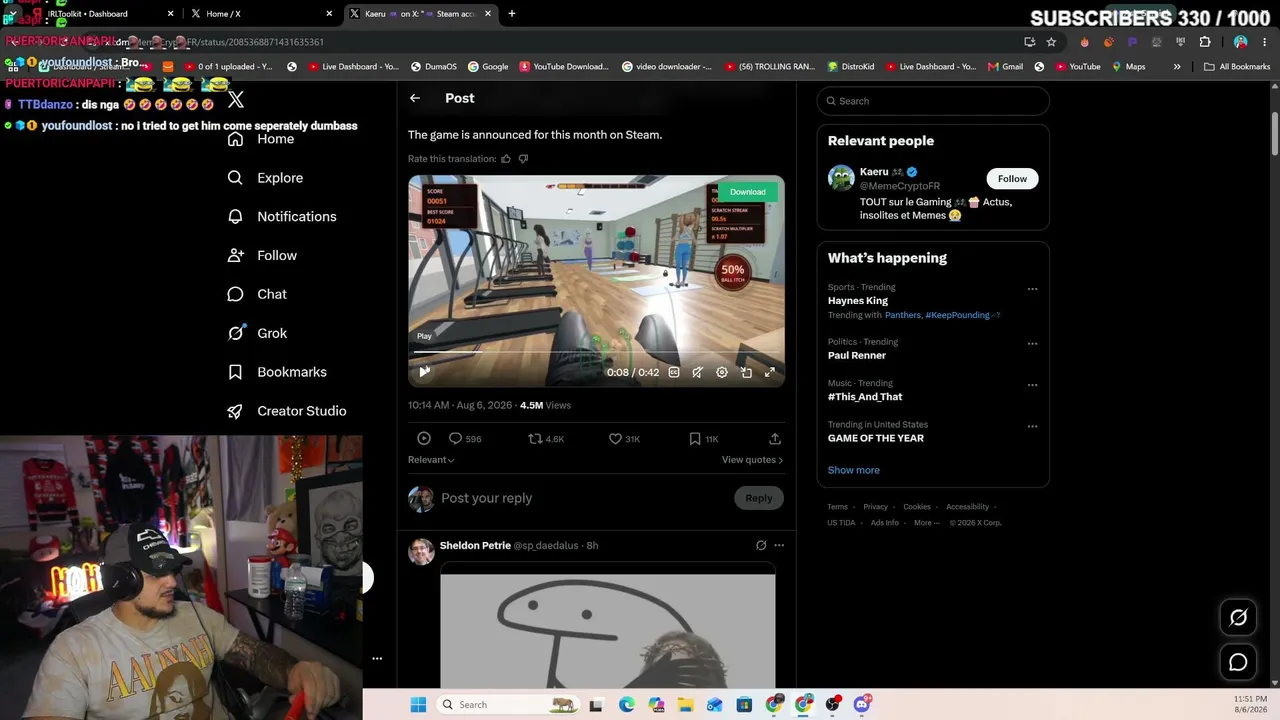This screenshot has width=1280, height=720.
Task: Expand the video to fullscreen
Action: (770, 372)
